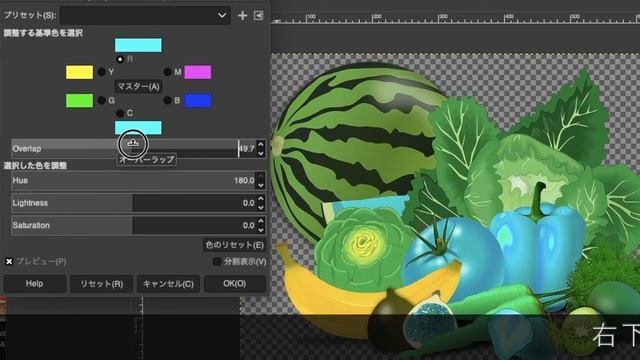640x360 pixels.
Task: Click the magenta M color swatch
Action: 198,72
